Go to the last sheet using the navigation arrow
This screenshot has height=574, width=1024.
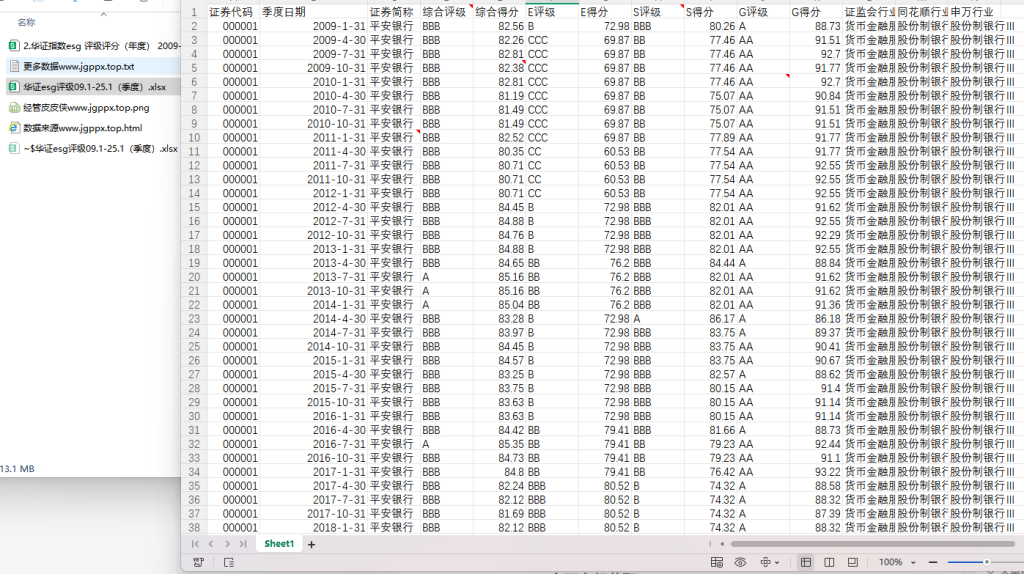[243, 544]
